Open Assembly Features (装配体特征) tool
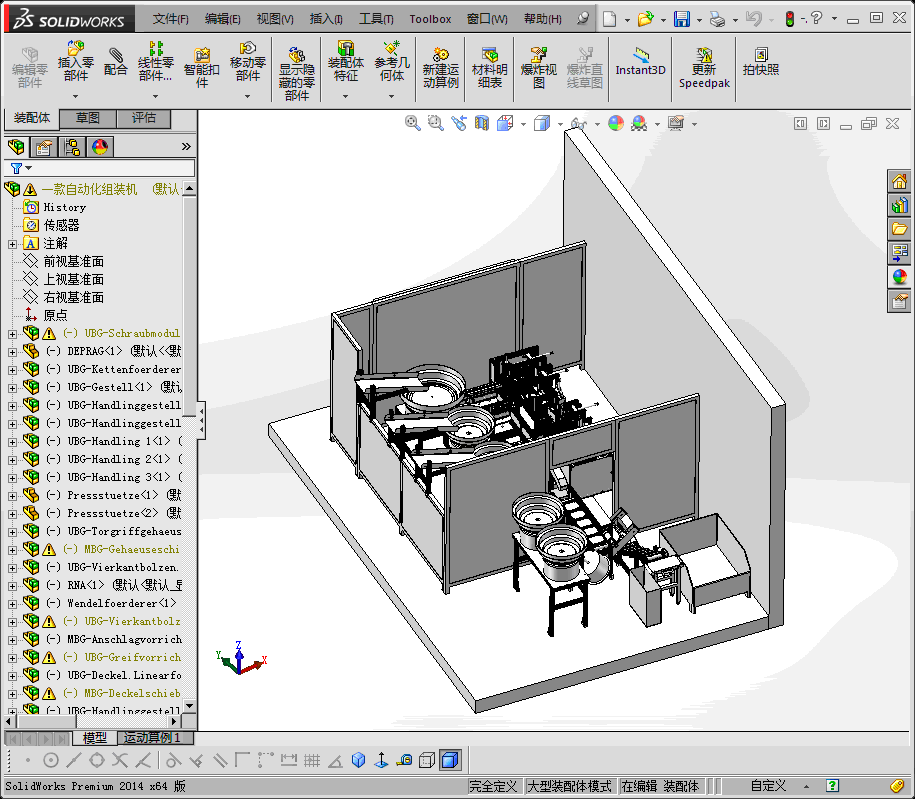The width and height of the screenshot is (915, 799). pos(345,61)
